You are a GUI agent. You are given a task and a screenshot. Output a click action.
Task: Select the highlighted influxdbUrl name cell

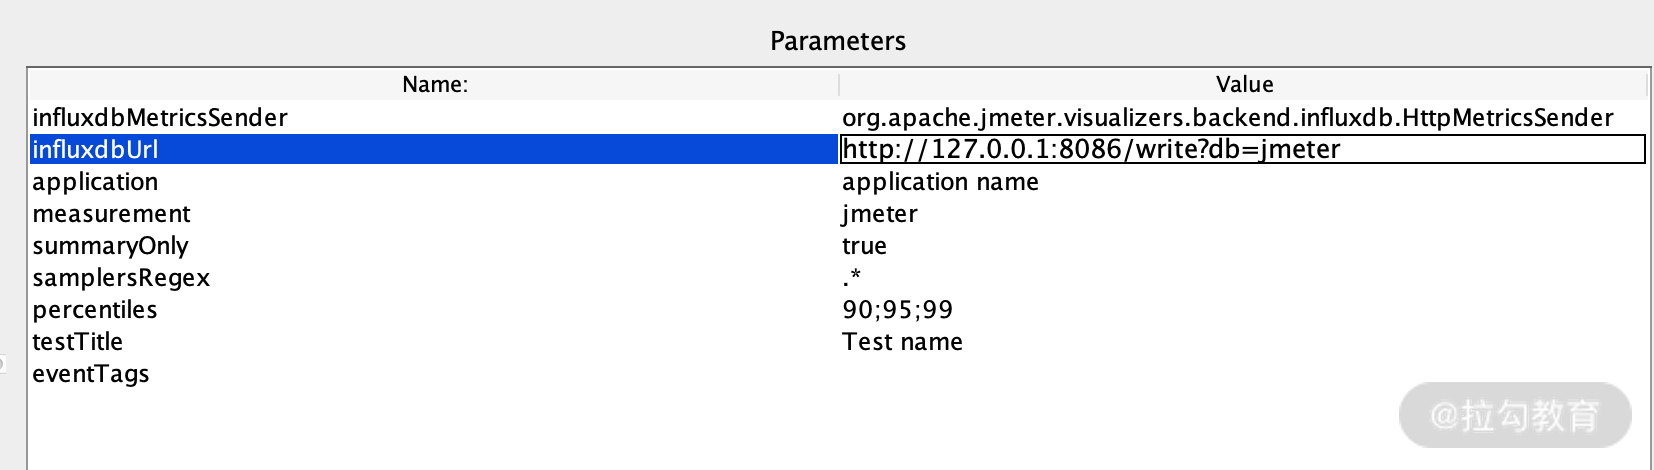(96, 150)
